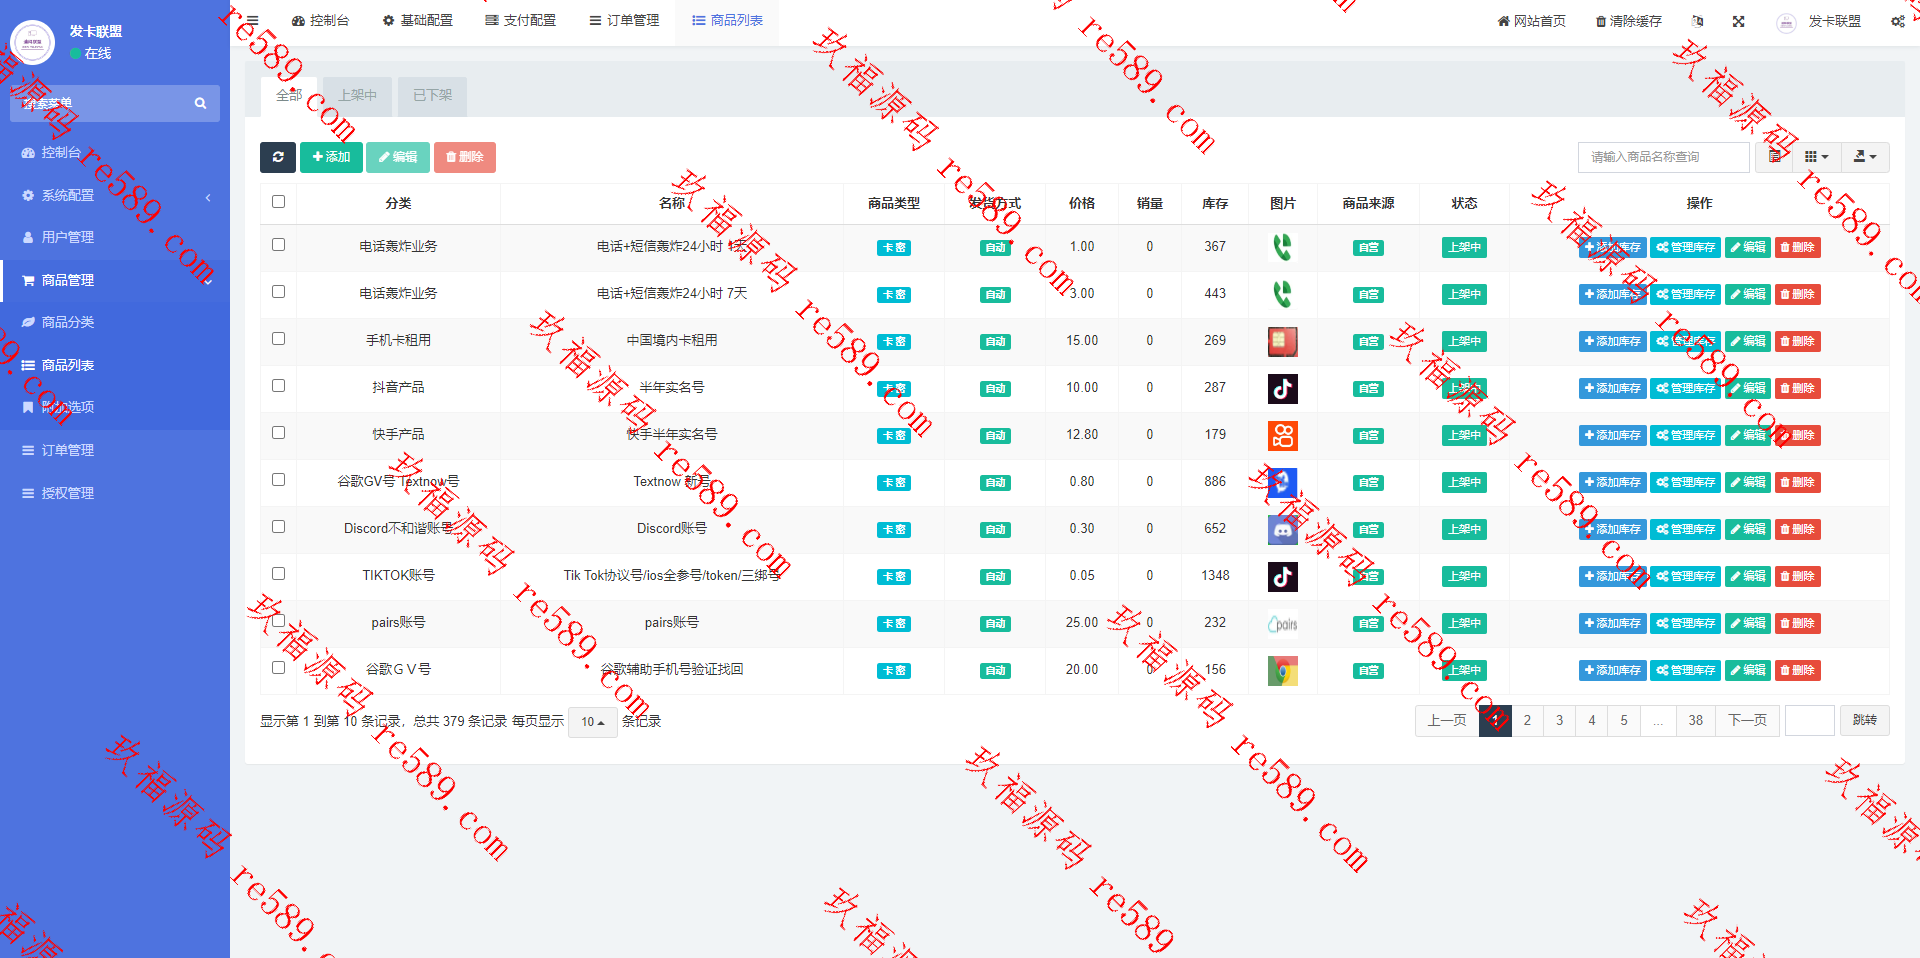Screen dimensions: 1920x958
Task: Switch to the 已下架 tab
Action: click(433, 95)
